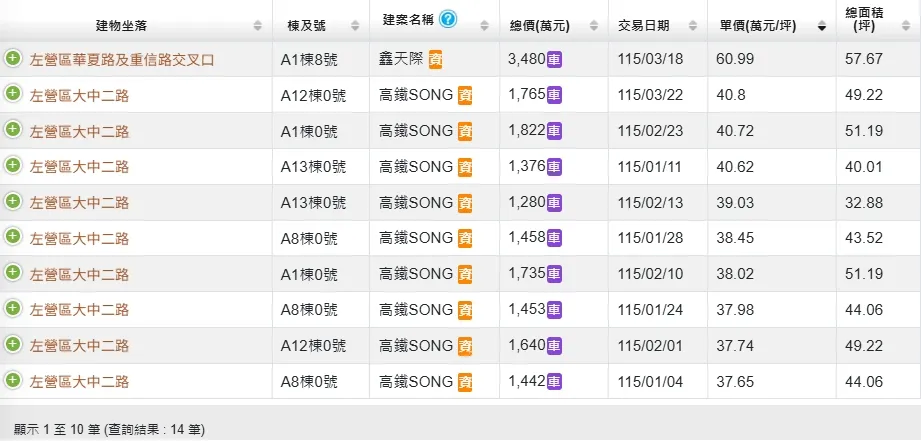Click the purple 車 icon next to 1,458
The image size is (921, 441).
pos(554,238)
